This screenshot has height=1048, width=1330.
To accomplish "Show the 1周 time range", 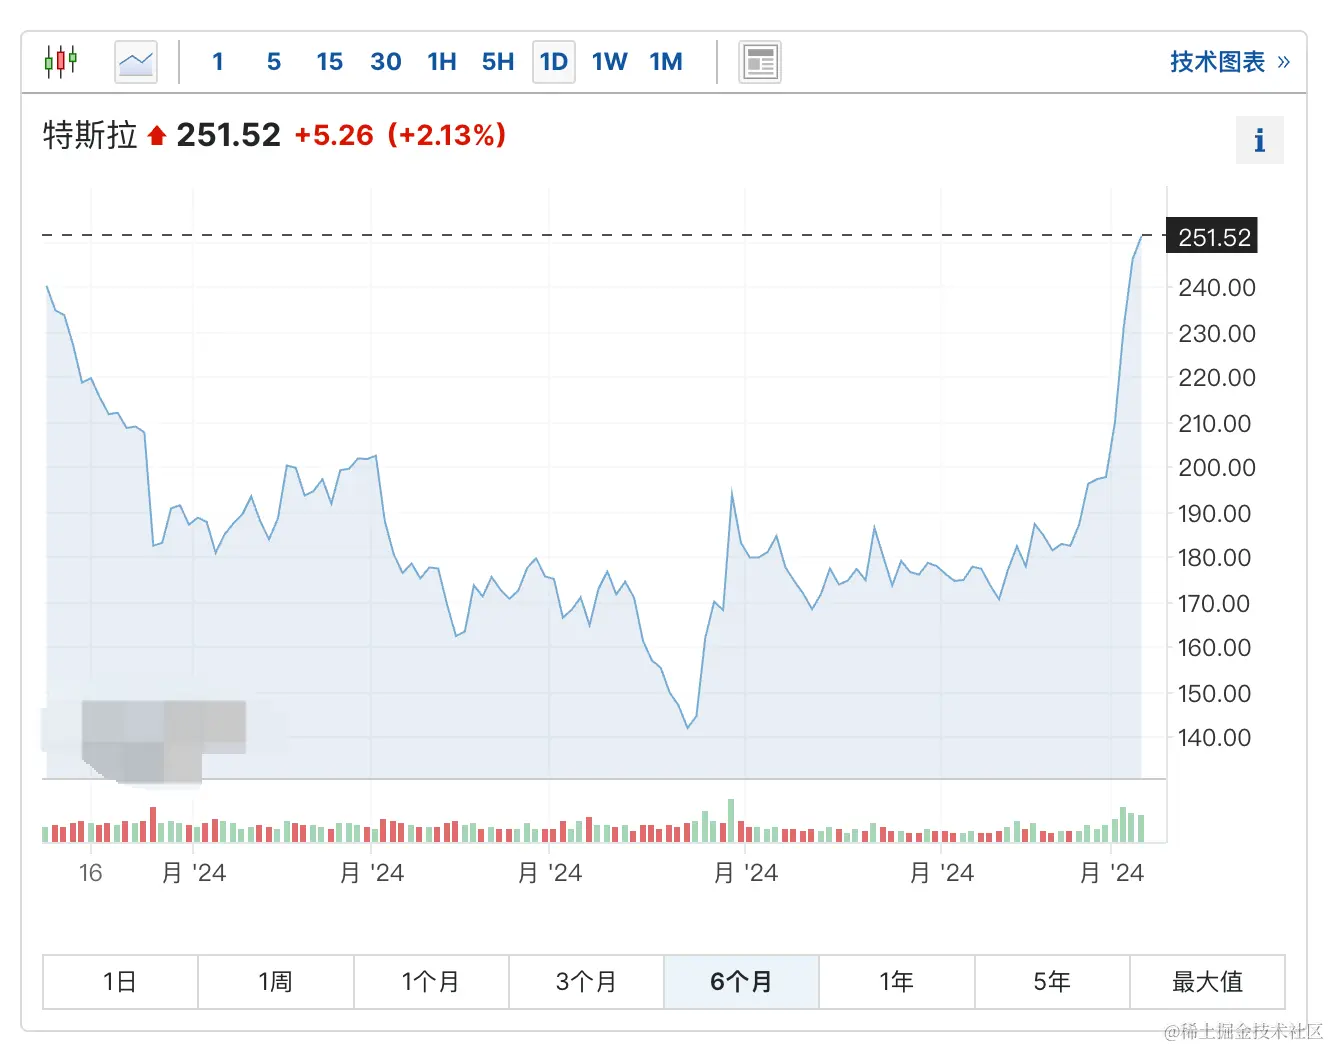I will coord(276,982).
